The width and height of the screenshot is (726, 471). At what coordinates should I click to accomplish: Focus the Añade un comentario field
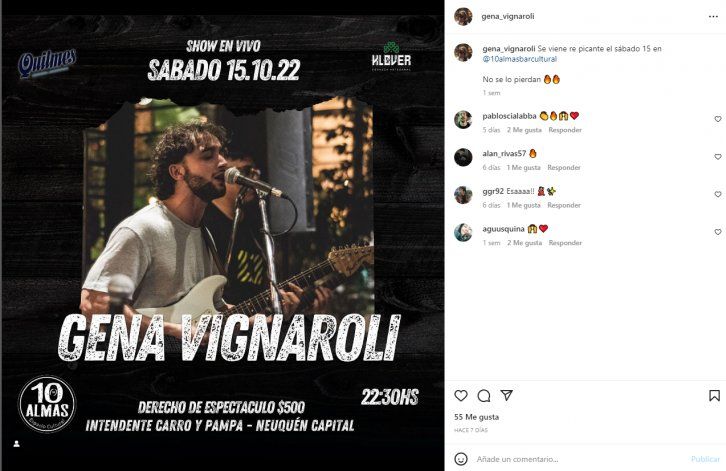click(579, 459)
